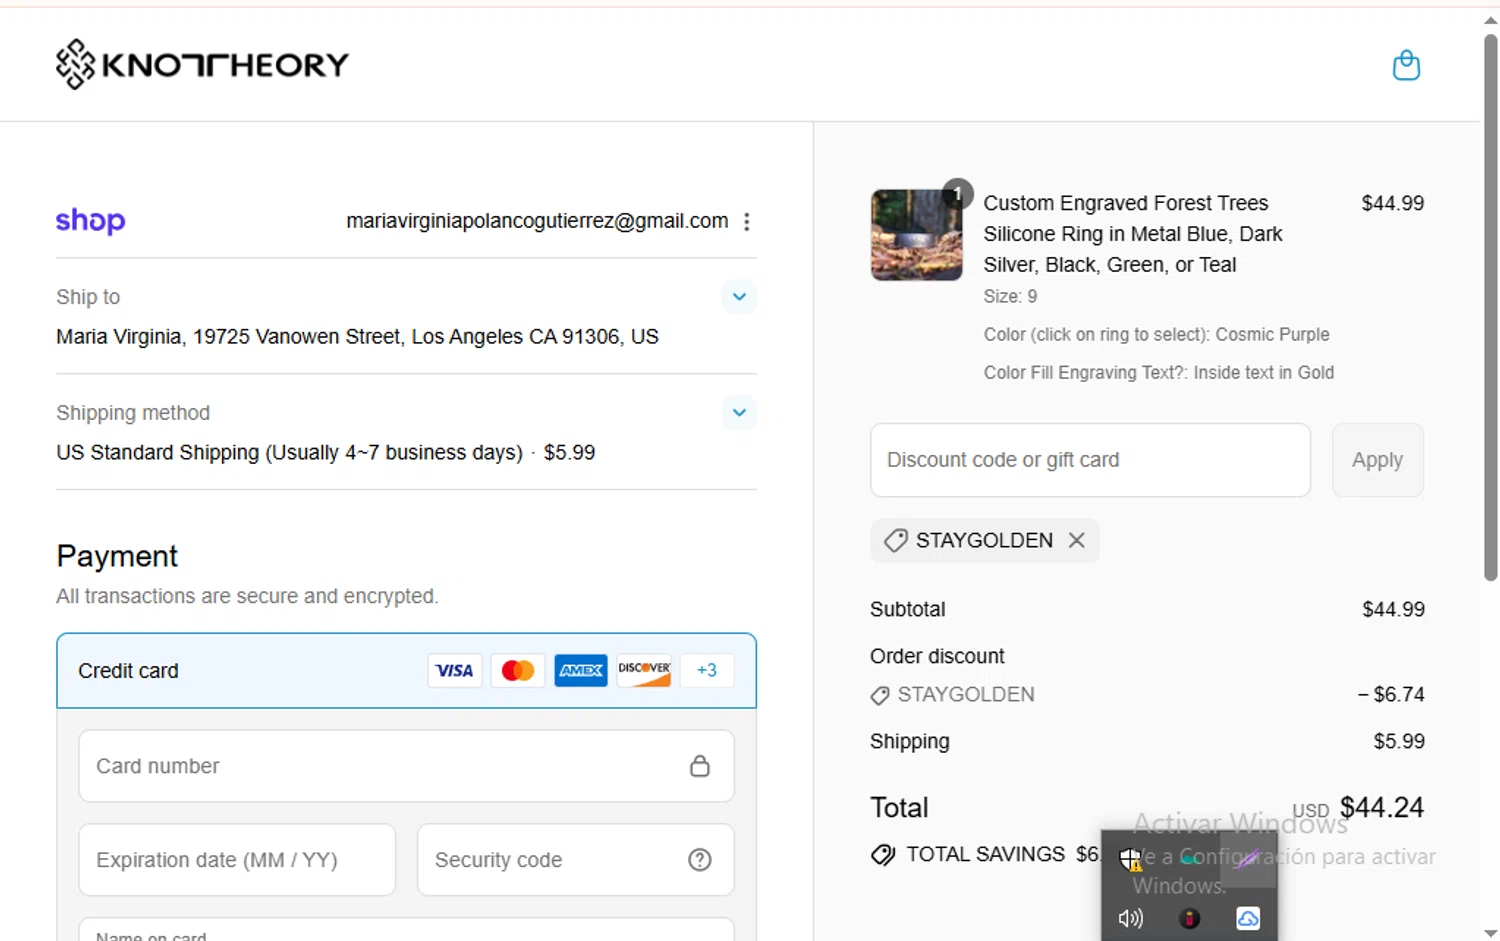1500x941 pixels.
Task: Expand the Ship to address chevron
Action: pyautogui.click(x=739, y=297)
